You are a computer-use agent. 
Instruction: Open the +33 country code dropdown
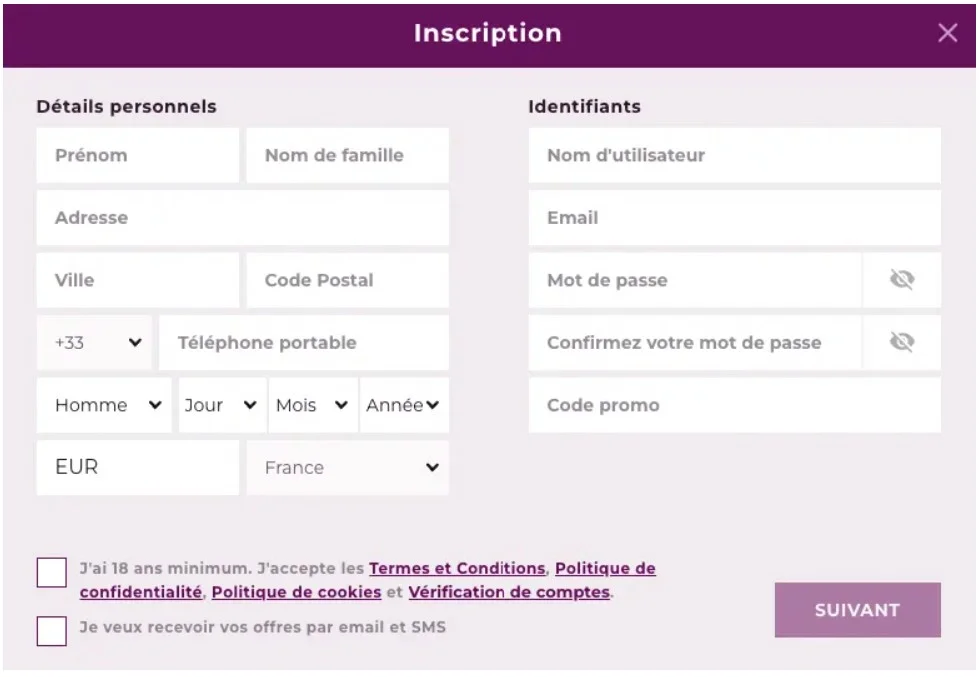pos(94,342)
